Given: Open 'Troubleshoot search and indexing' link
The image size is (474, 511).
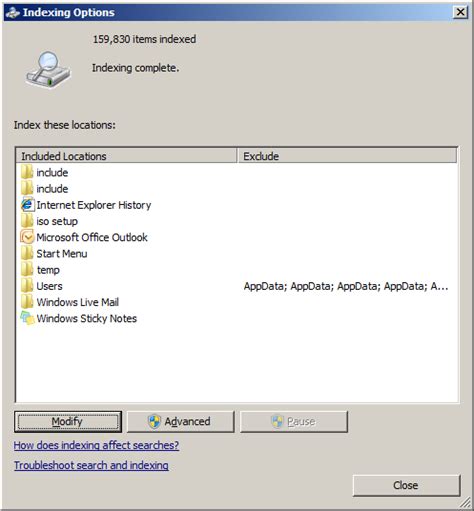Looking at the screenshot, I should click(x=91, y=465).
